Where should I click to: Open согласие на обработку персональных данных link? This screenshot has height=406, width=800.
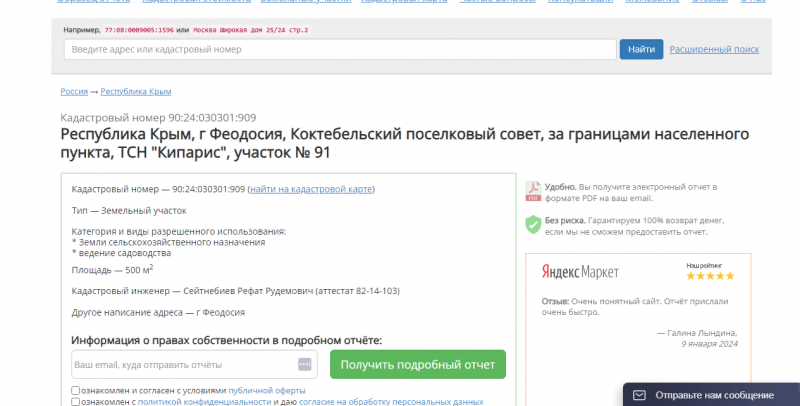(x=391, y=402)
